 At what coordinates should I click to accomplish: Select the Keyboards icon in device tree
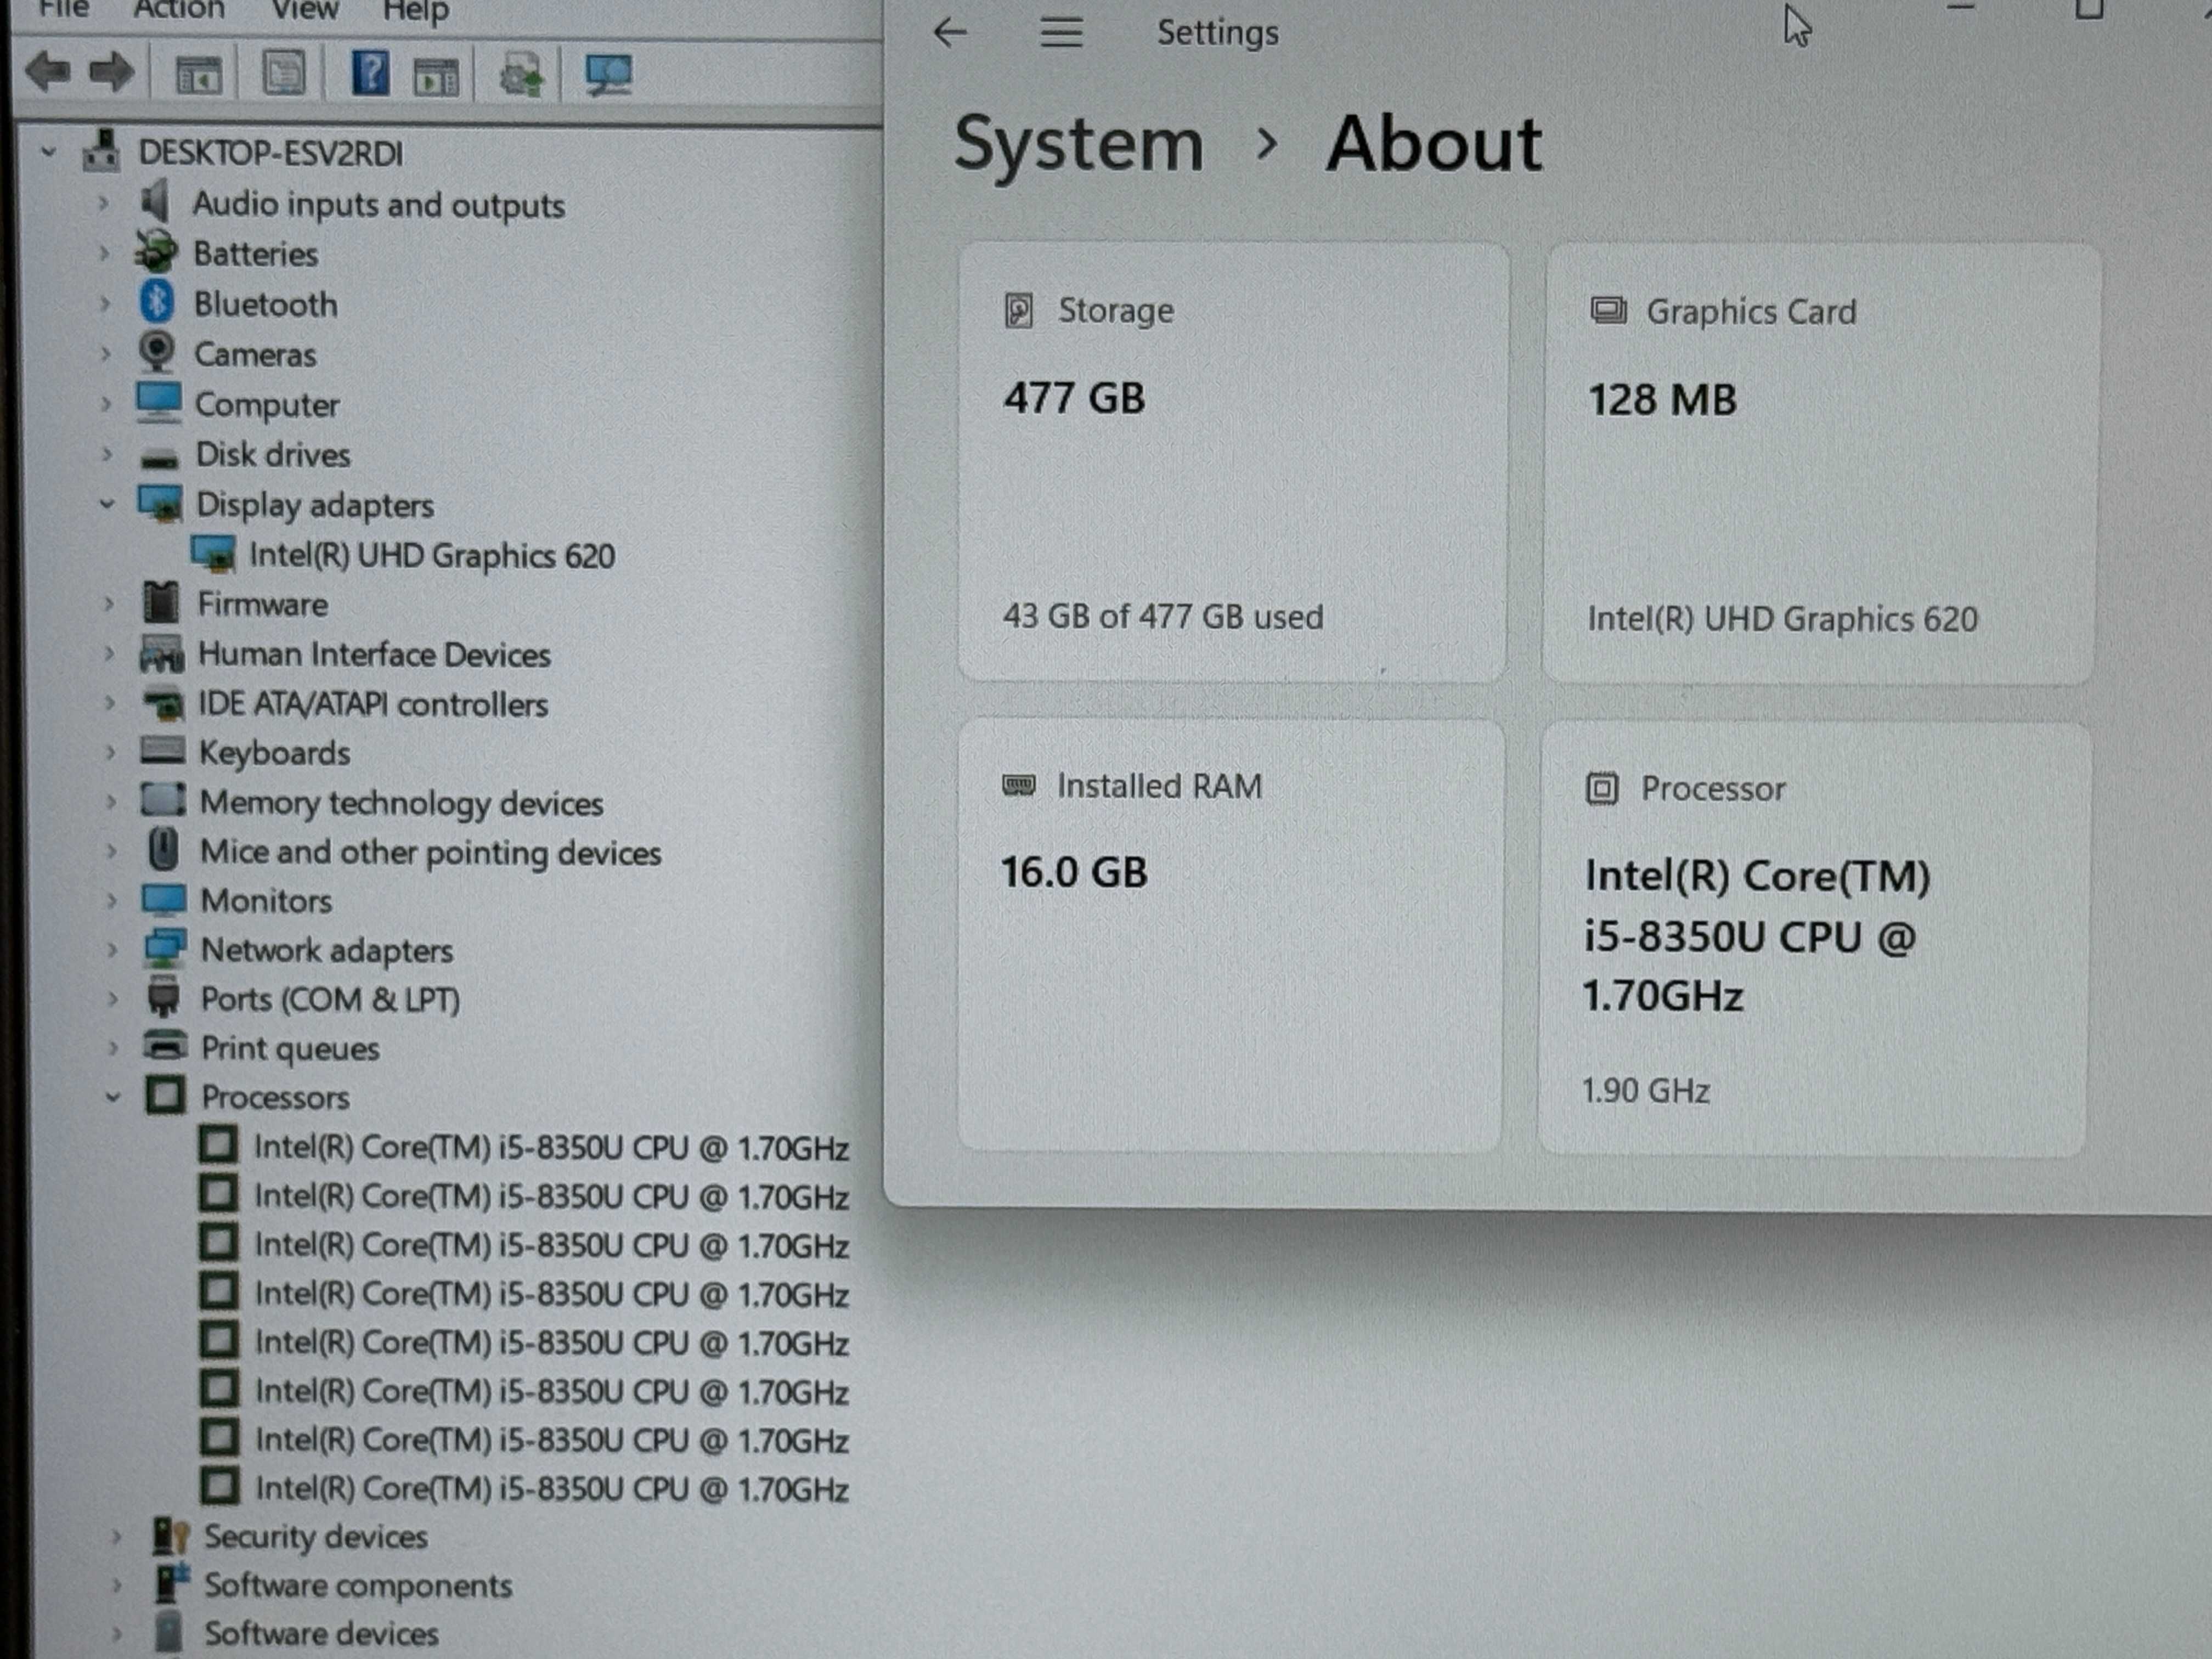[x=163, y=750]
